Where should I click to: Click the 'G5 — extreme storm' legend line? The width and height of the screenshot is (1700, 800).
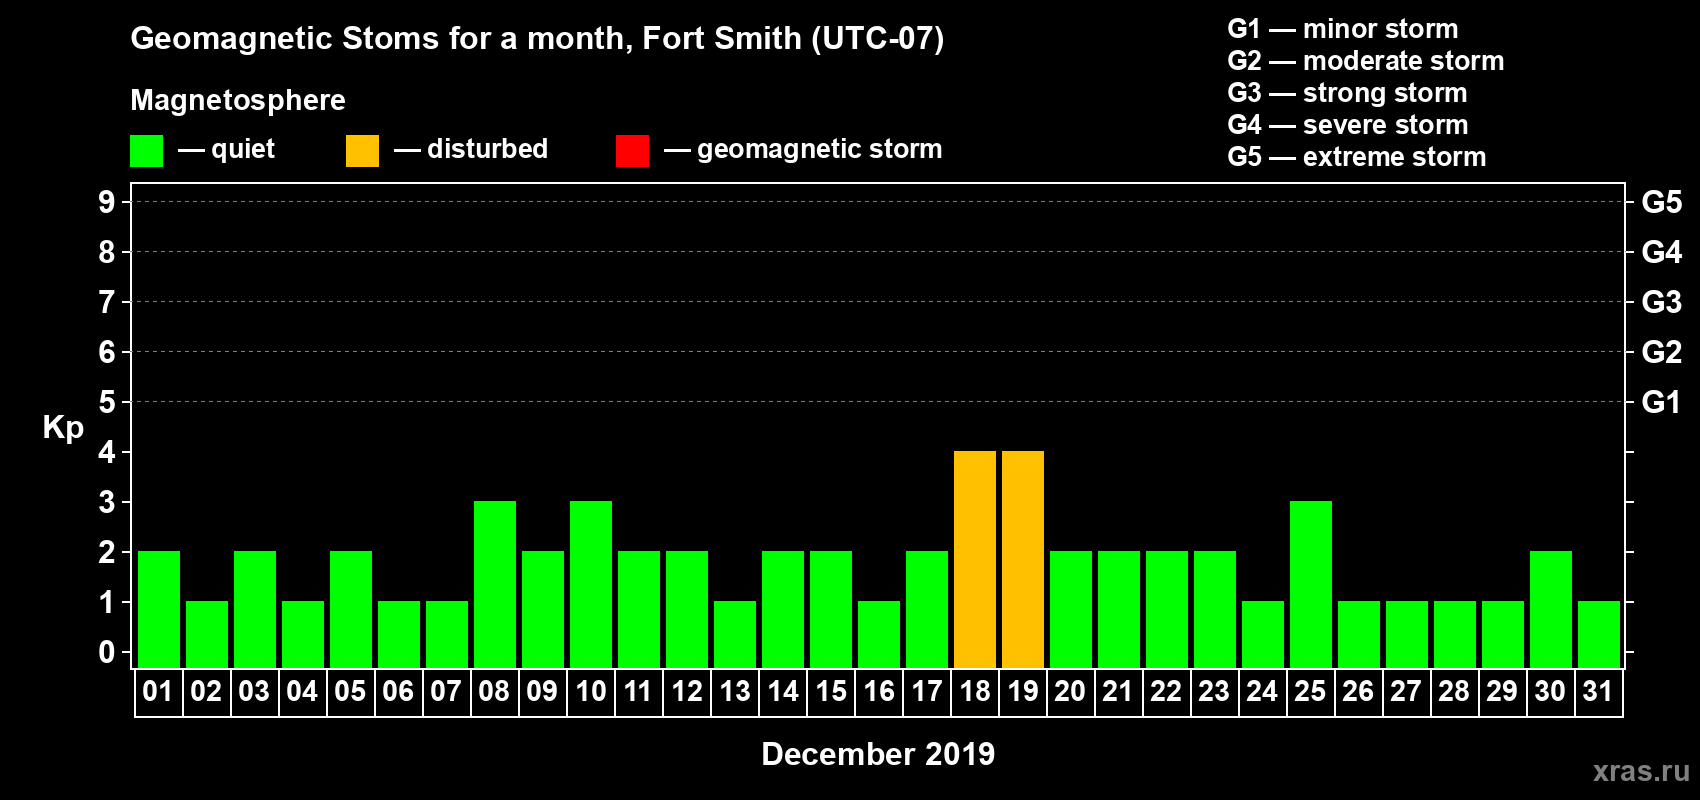point(1357,157)
